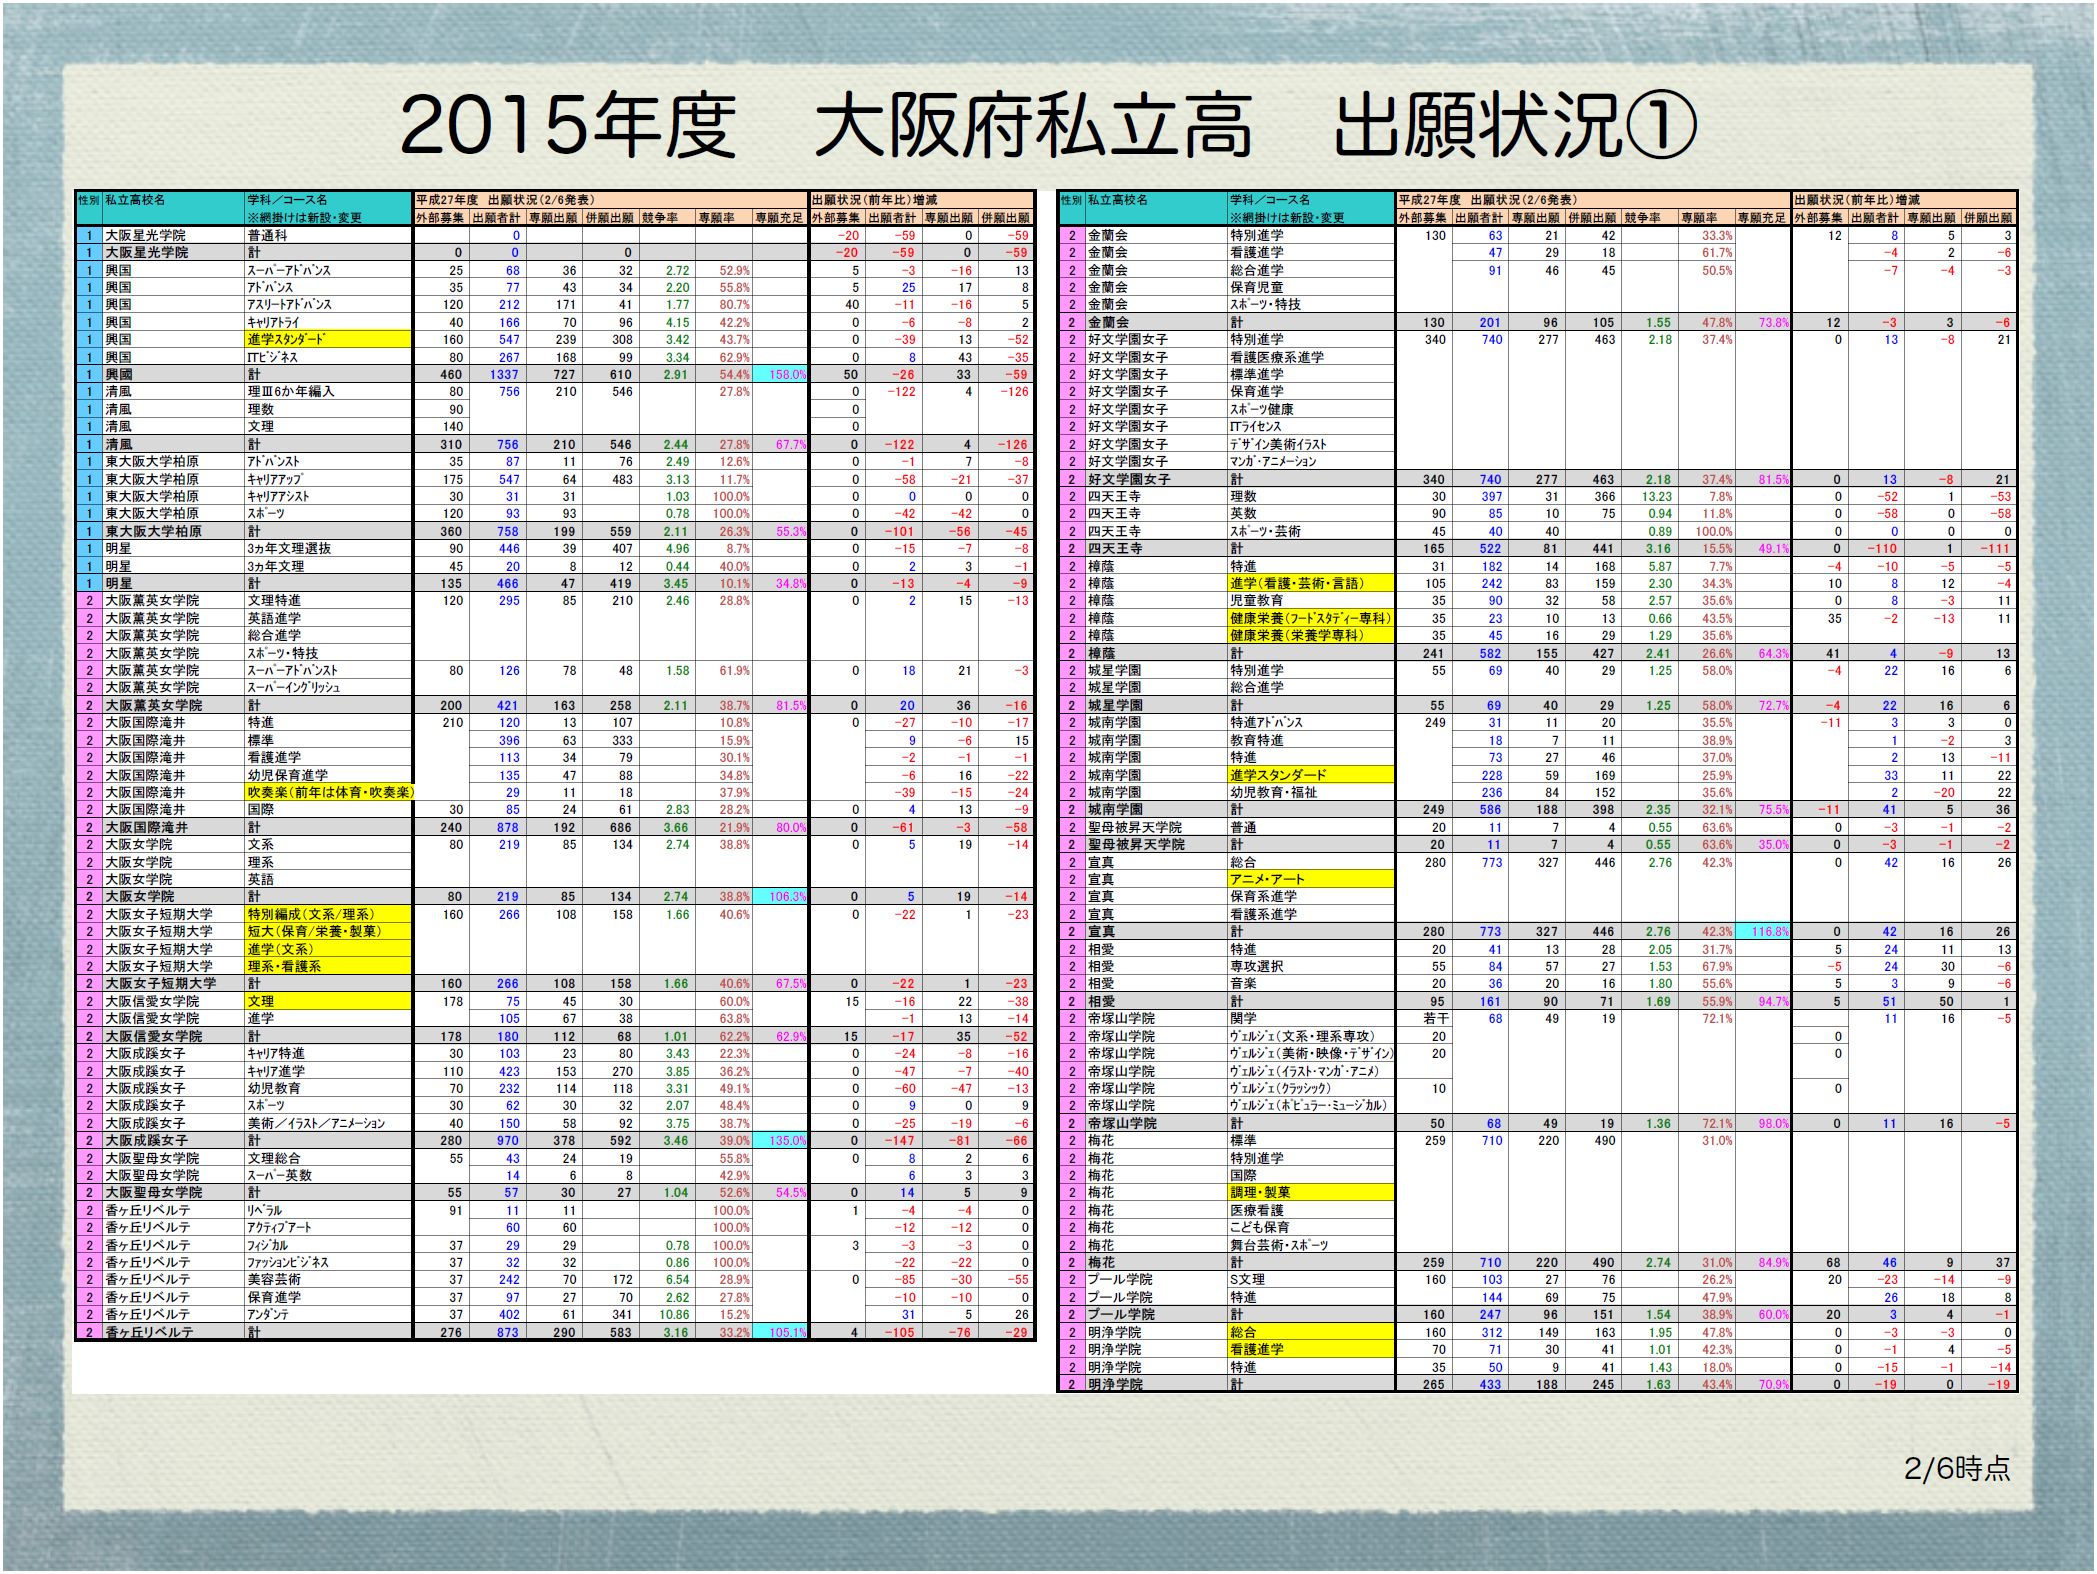The image size is (2097, 1574).
Task: Click the '教育特進' course cell
Action: pyautogui.click(x=1312, y=740)
